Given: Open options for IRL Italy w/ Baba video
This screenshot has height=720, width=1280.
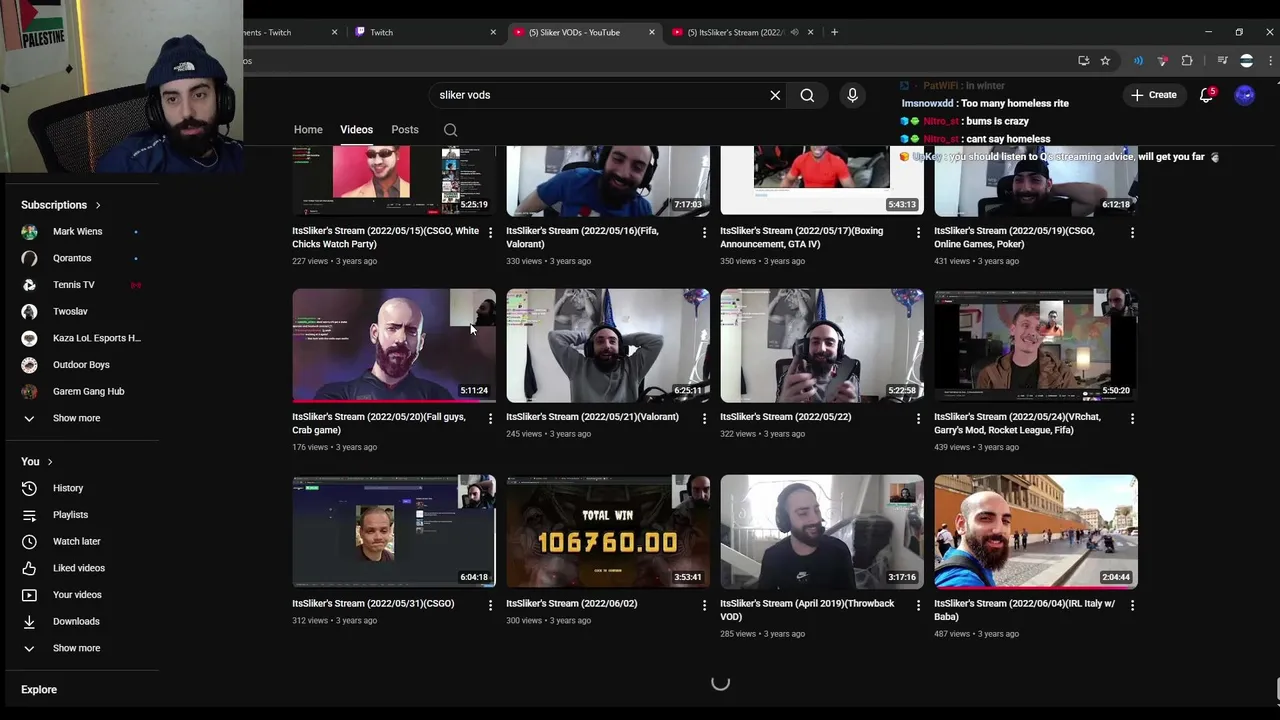Looking at the screenshot, I should [1132, 606].
